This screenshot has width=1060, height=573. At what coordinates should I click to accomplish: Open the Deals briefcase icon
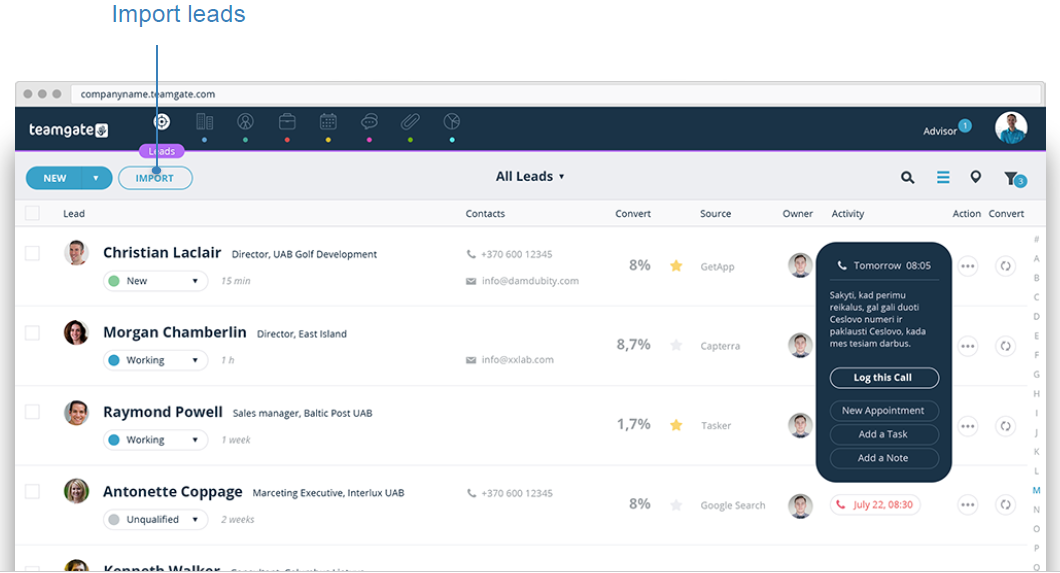pyautogui.click(x=287, y=122)
